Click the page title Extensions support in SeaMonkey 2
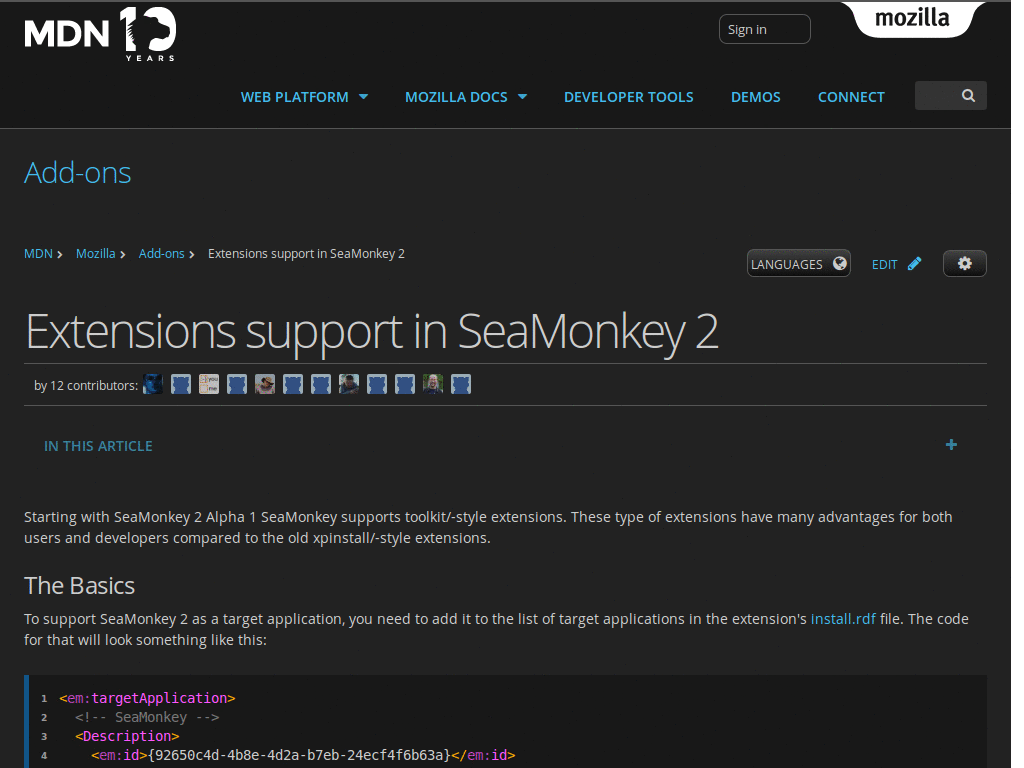 tap(372, 332)
